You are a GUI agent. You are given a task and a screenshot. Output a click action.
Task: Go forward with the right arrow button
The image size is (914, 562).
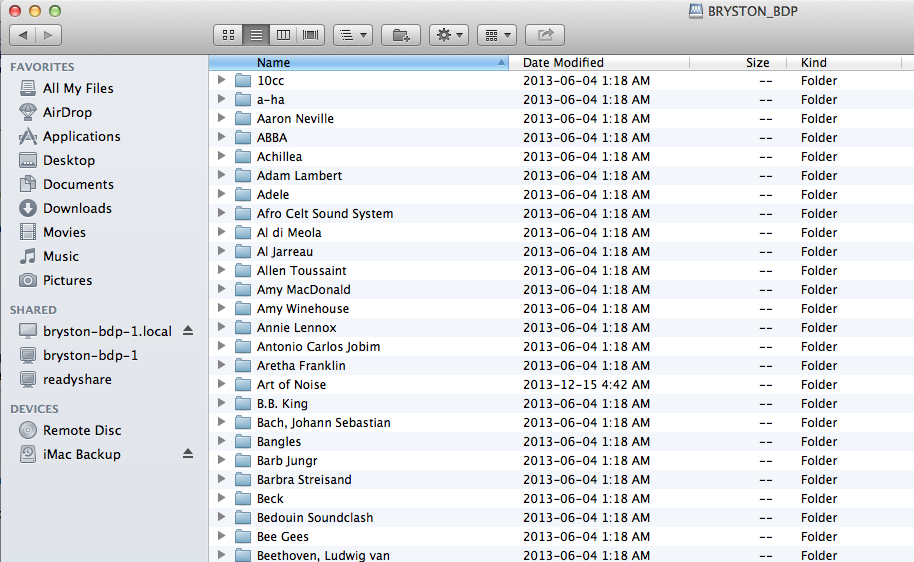(x=48, y=35)
